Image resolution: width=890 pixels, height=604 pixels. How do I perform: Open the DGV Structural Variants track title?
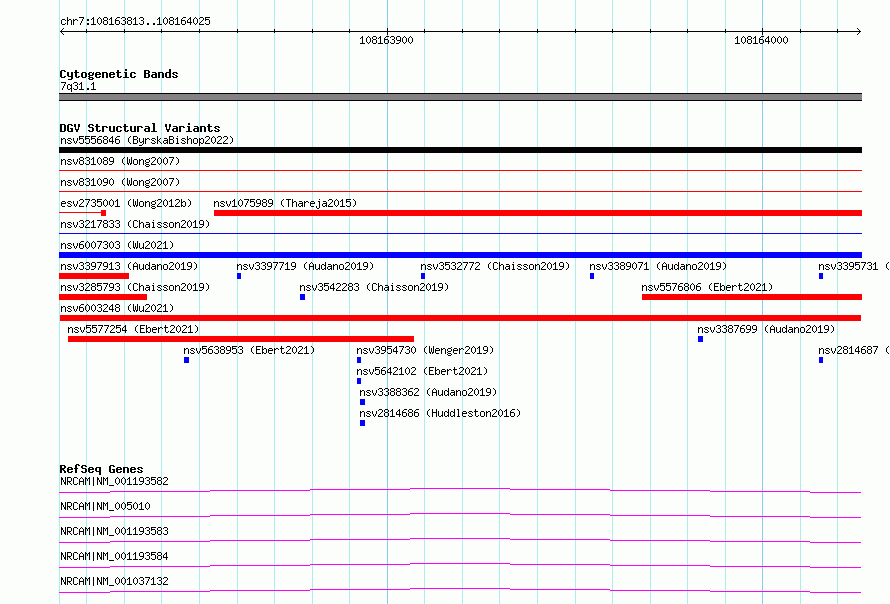pyautogui.click(x=140, y=128)
